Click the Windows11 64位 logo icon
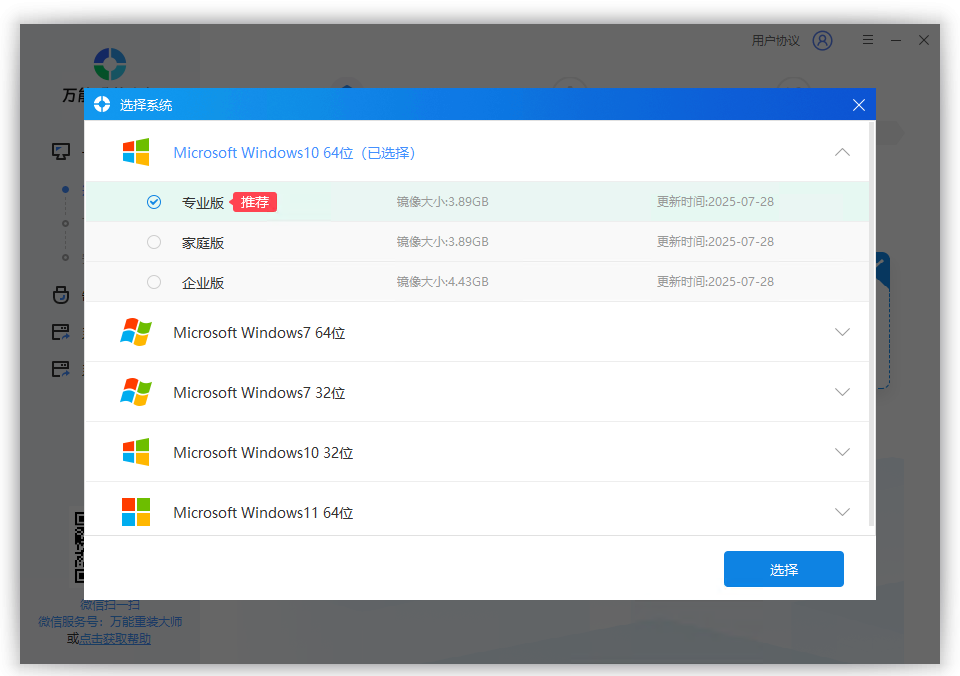Image resolution: width=960 pixels, height=676 pixels. (x=136, y=512)
